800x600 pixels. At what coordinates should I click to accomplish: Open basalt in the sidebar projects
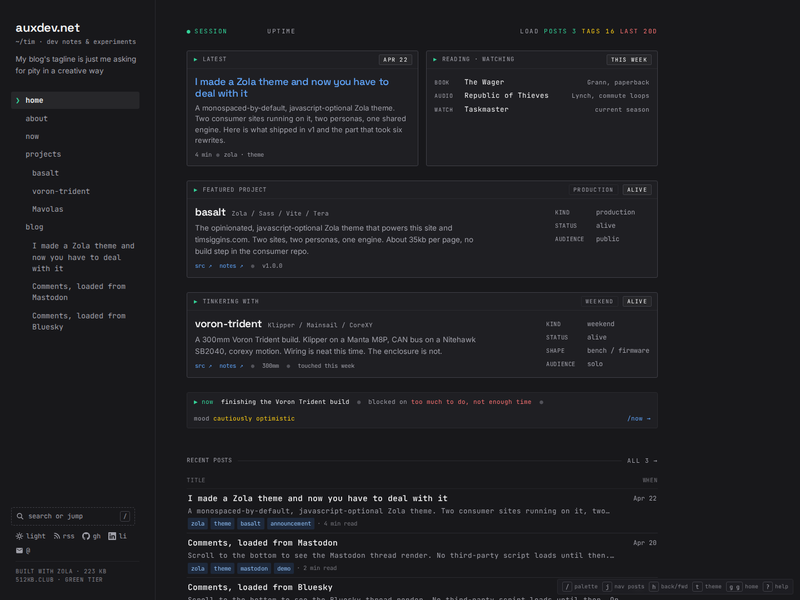[x=45, y=173]
